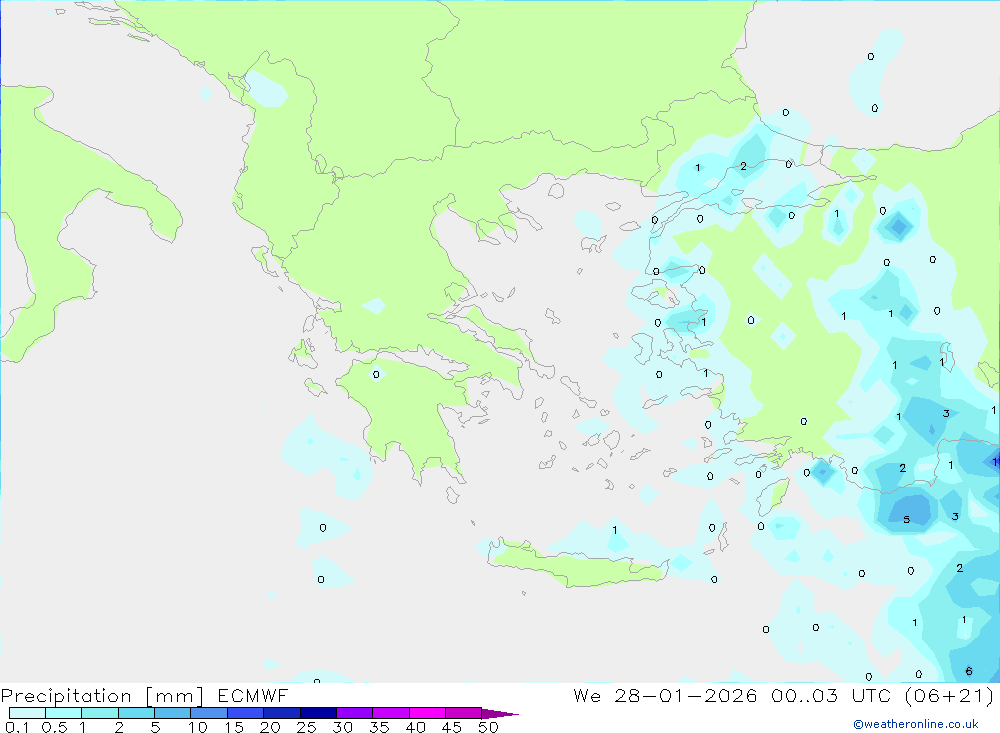Click the "1" value north of Crete

(615, 529)
